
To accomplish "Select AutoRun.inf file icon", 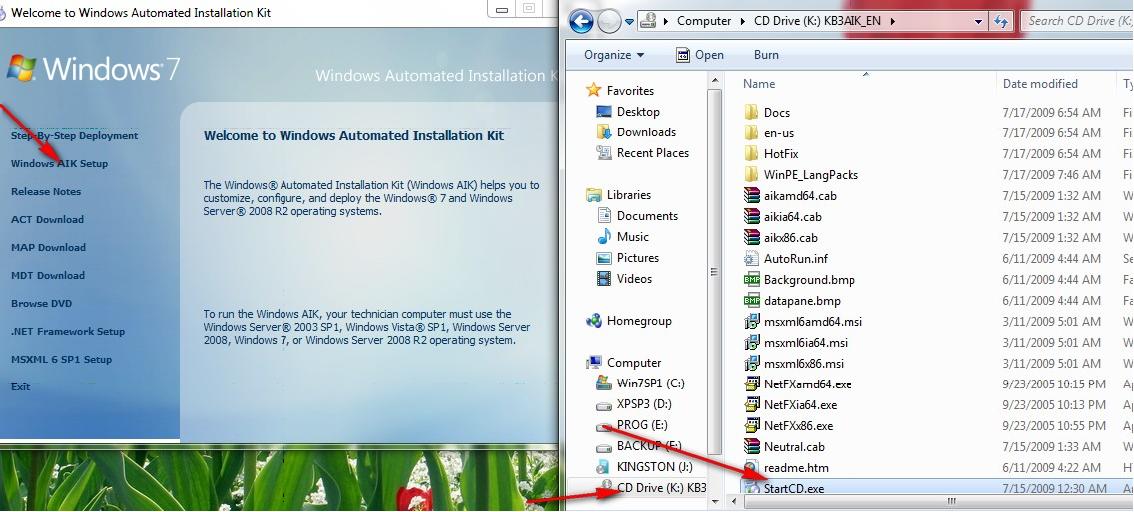I will tap(752, 259).
